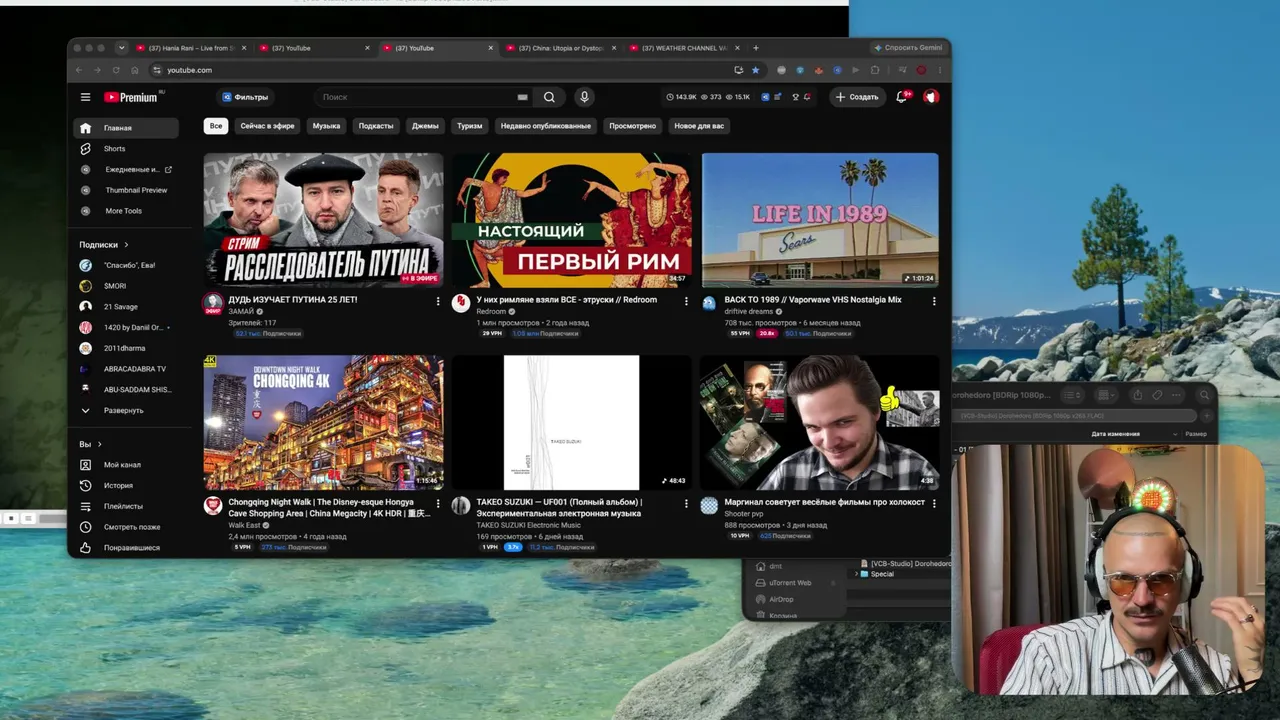Open the YouTube guide hamburger menu
Screen dimensions: 1280x720
[x=85, y=97]
